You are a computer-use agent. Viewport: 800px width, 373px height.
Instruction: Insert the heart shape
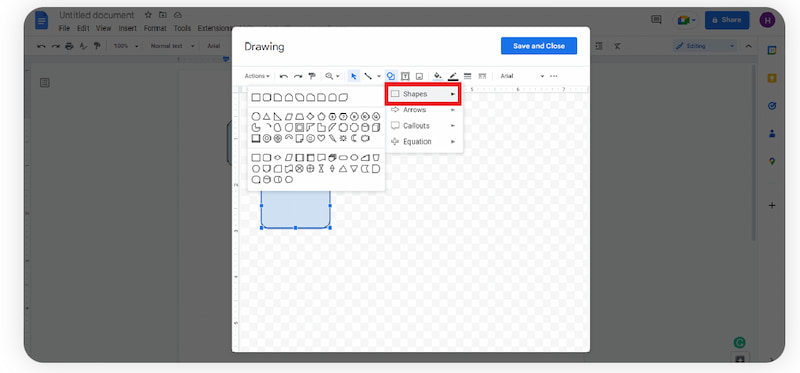pos(321,138)
